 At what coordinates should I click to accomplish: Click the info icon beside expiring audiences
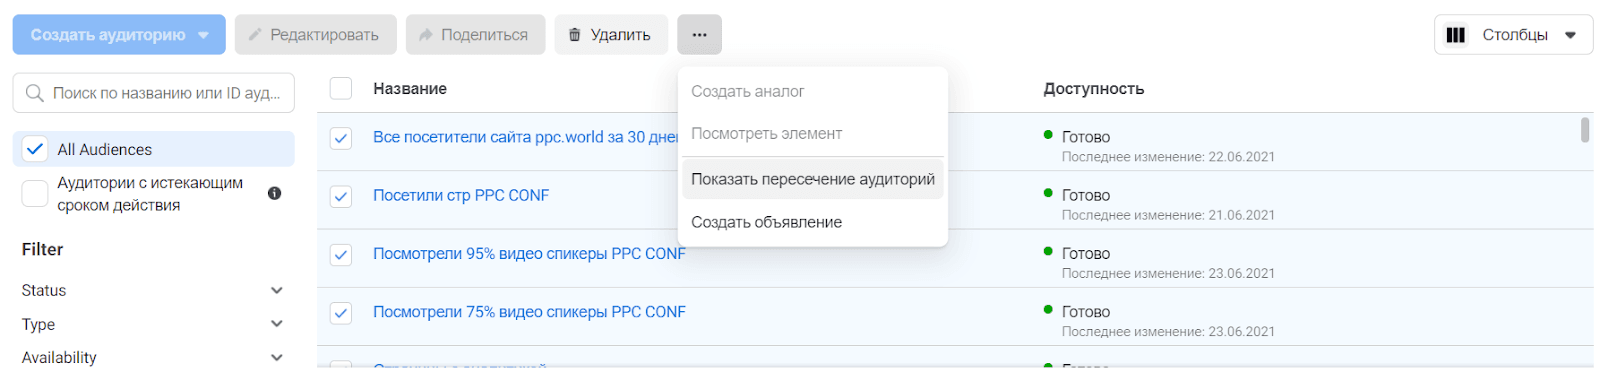point(274,193)
